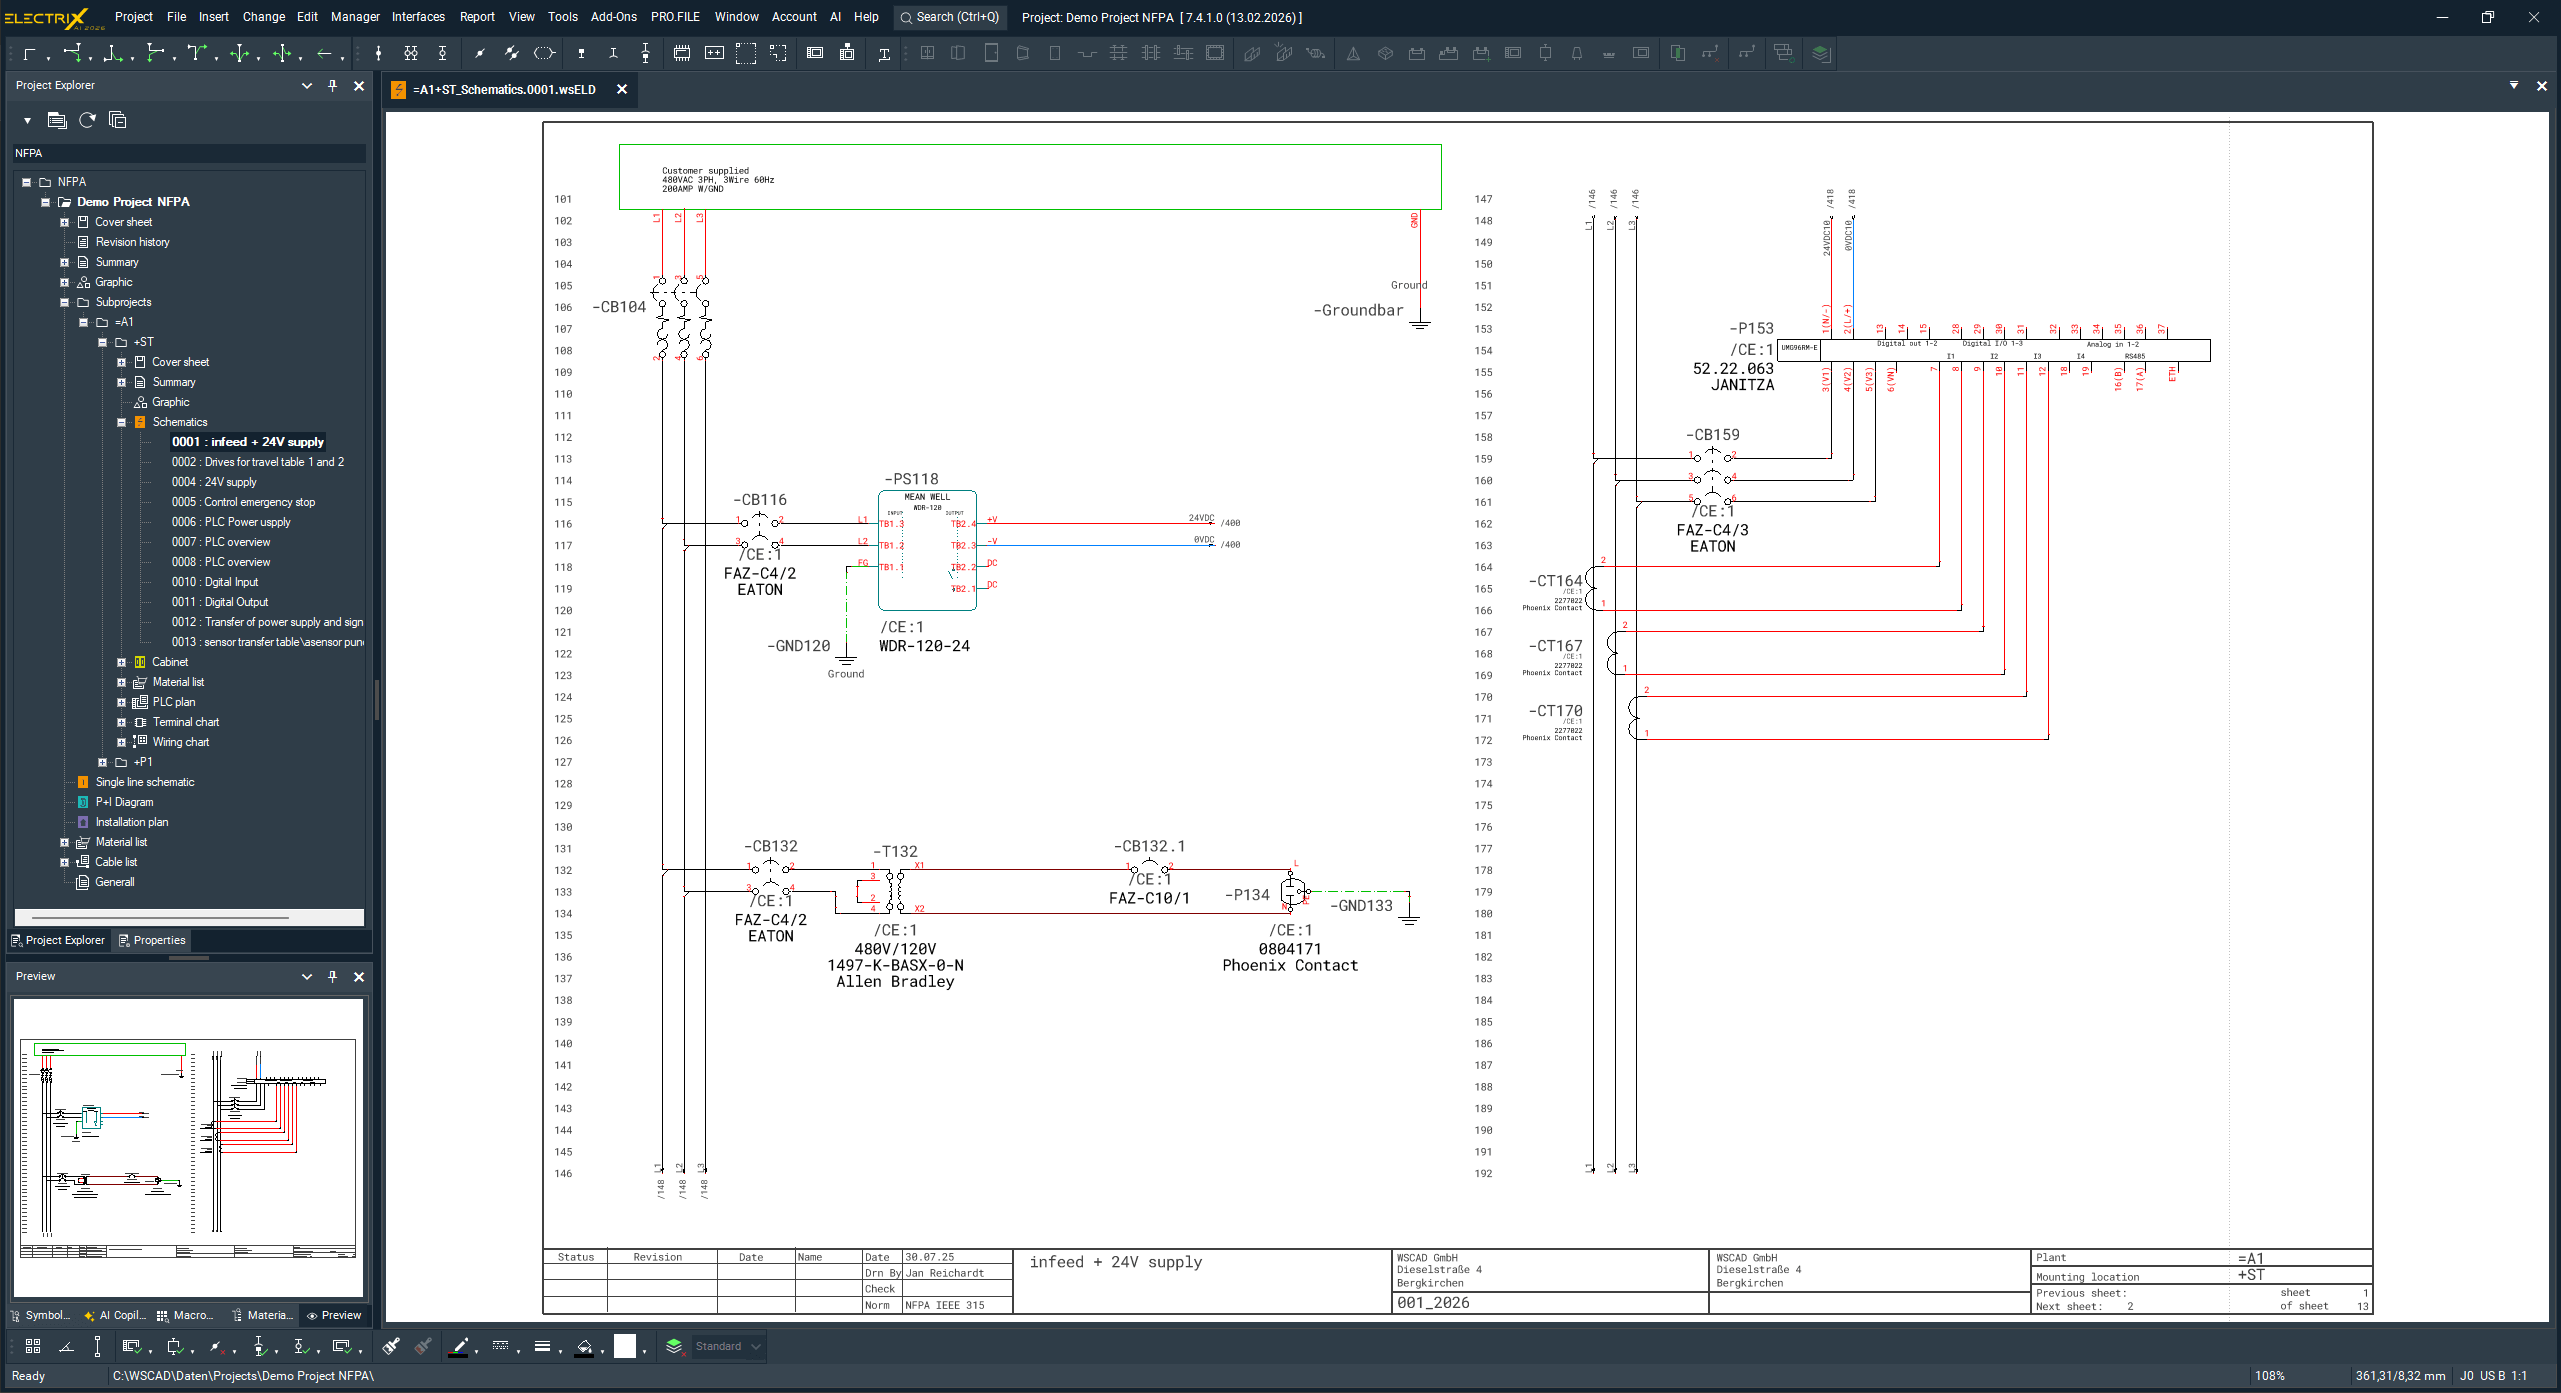Image resolution: width=2561 pixels, height=1393 pixels.
Task: Expand the +P1 folder node
Action: tap(103, 762)
